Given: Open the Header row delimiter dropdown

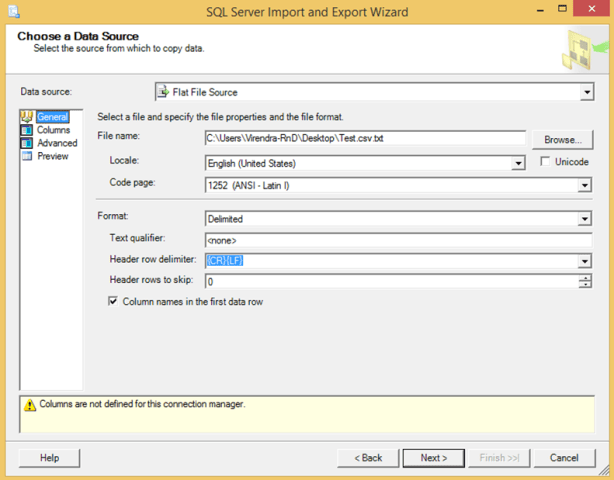Looking at the screenshot, I should 584,261.
